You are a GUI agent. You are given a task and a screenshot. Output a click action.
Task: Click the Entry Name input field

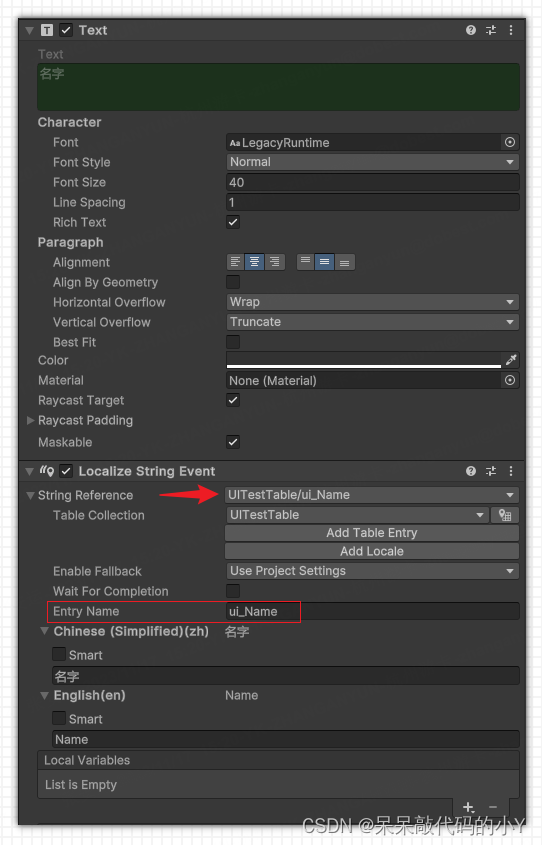(372, 612)
